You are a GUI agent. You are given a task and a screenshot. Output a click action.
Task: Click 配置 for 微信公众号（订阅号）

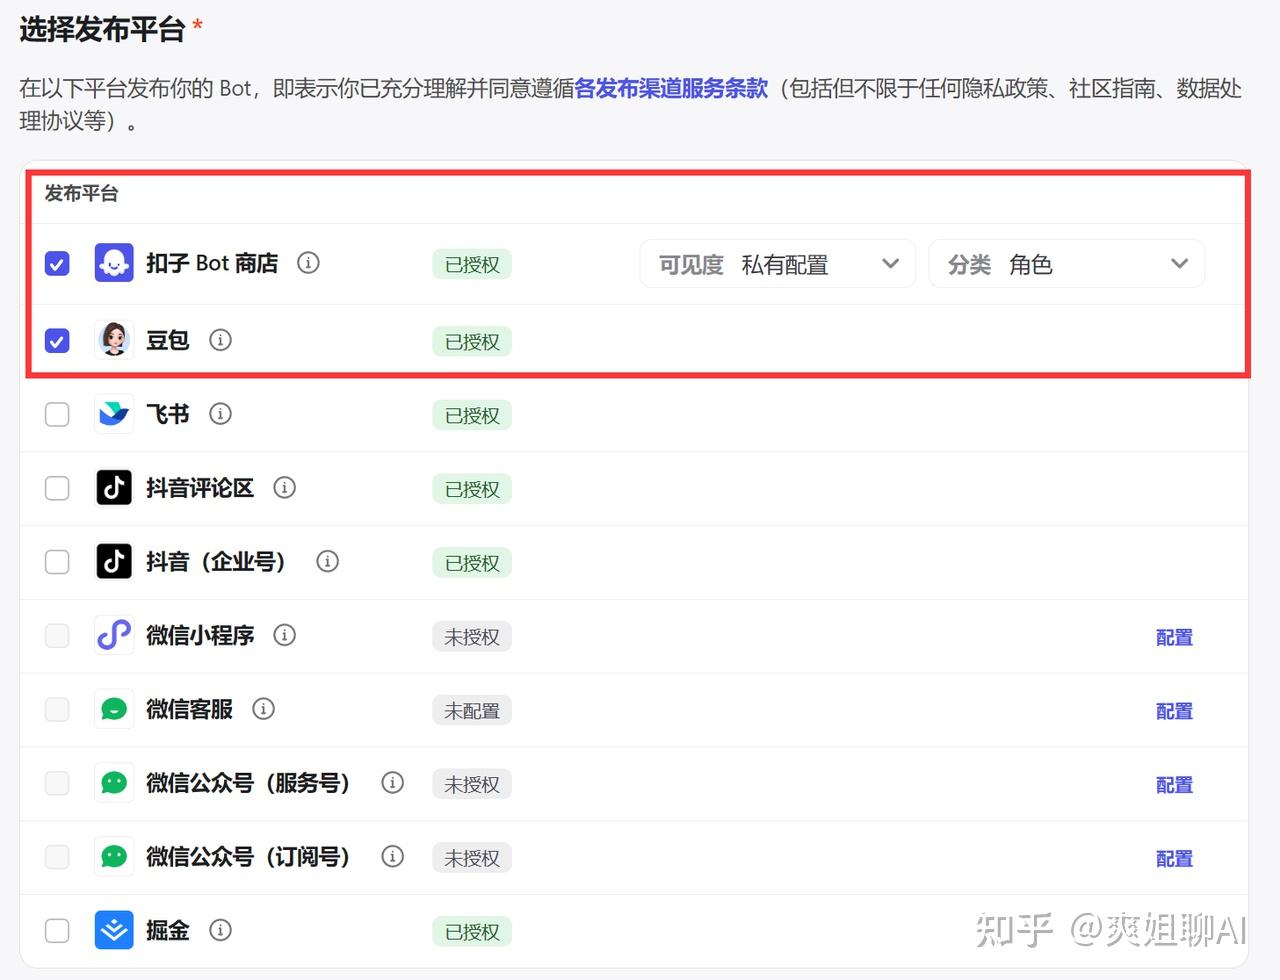click(x=1174, y=858)
